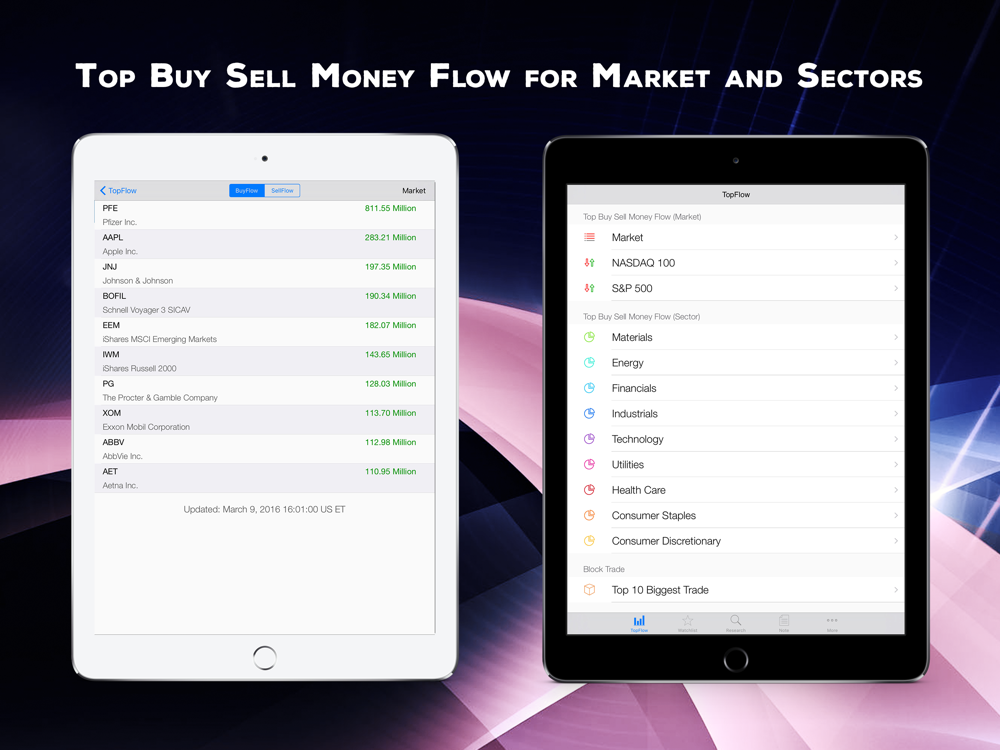The height and width of the screenshot is (750, 1000).
Task: Click the Energy pie icon
Action: [589, 363]
